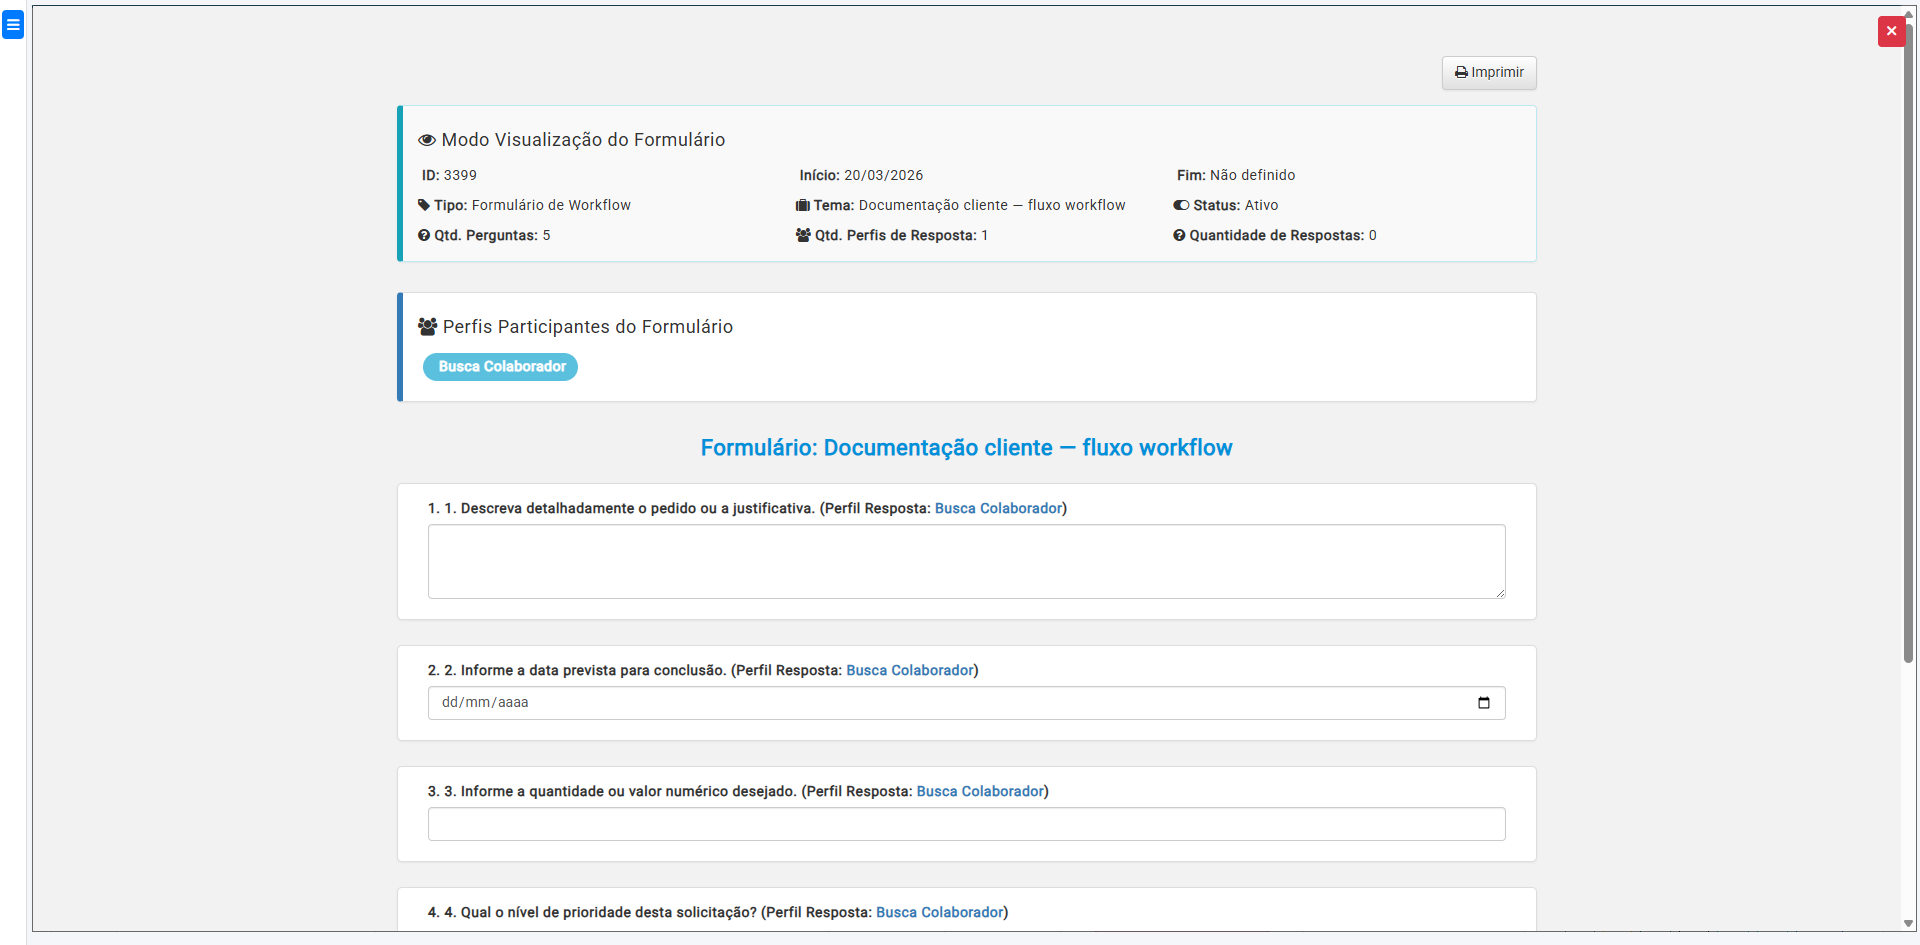Click the Formulário Documentação cliente title
This screenshot has width=1920, height=945.
[x=966, y=448]
